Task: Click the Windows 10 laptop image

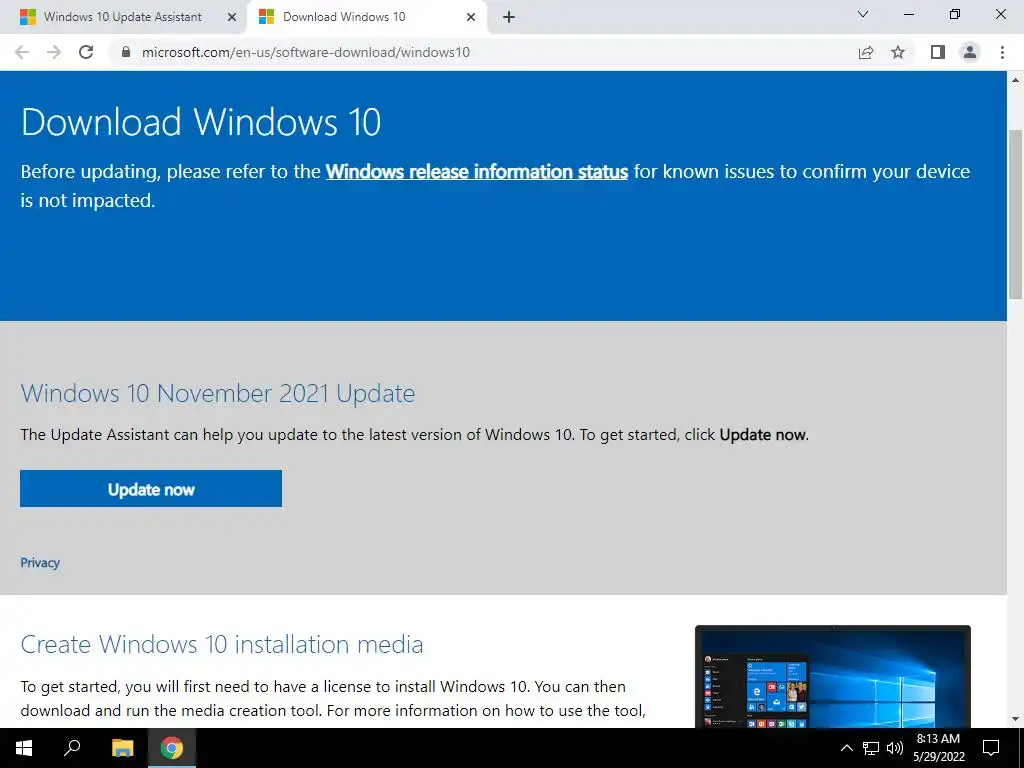Action: point(833,677)
